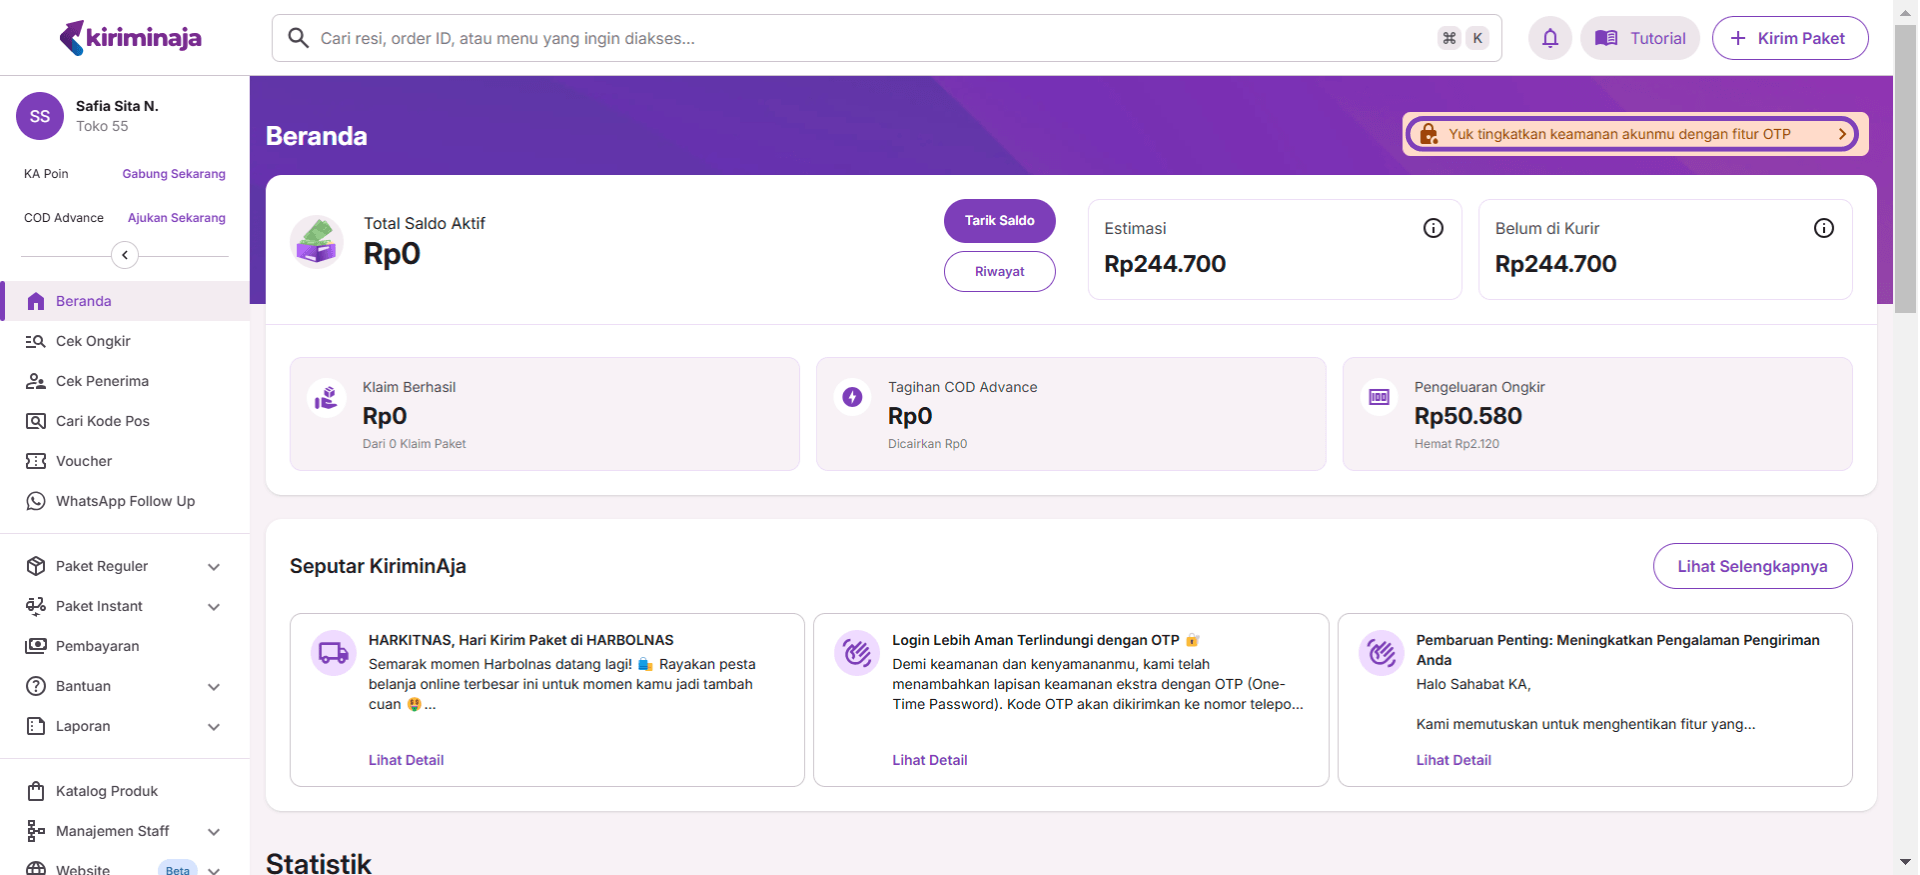Image resolution: width=1920 pixels, height=875 pixels.
Task: Open info icon on Estimasi card
Action: click(x=1432, y=228)
